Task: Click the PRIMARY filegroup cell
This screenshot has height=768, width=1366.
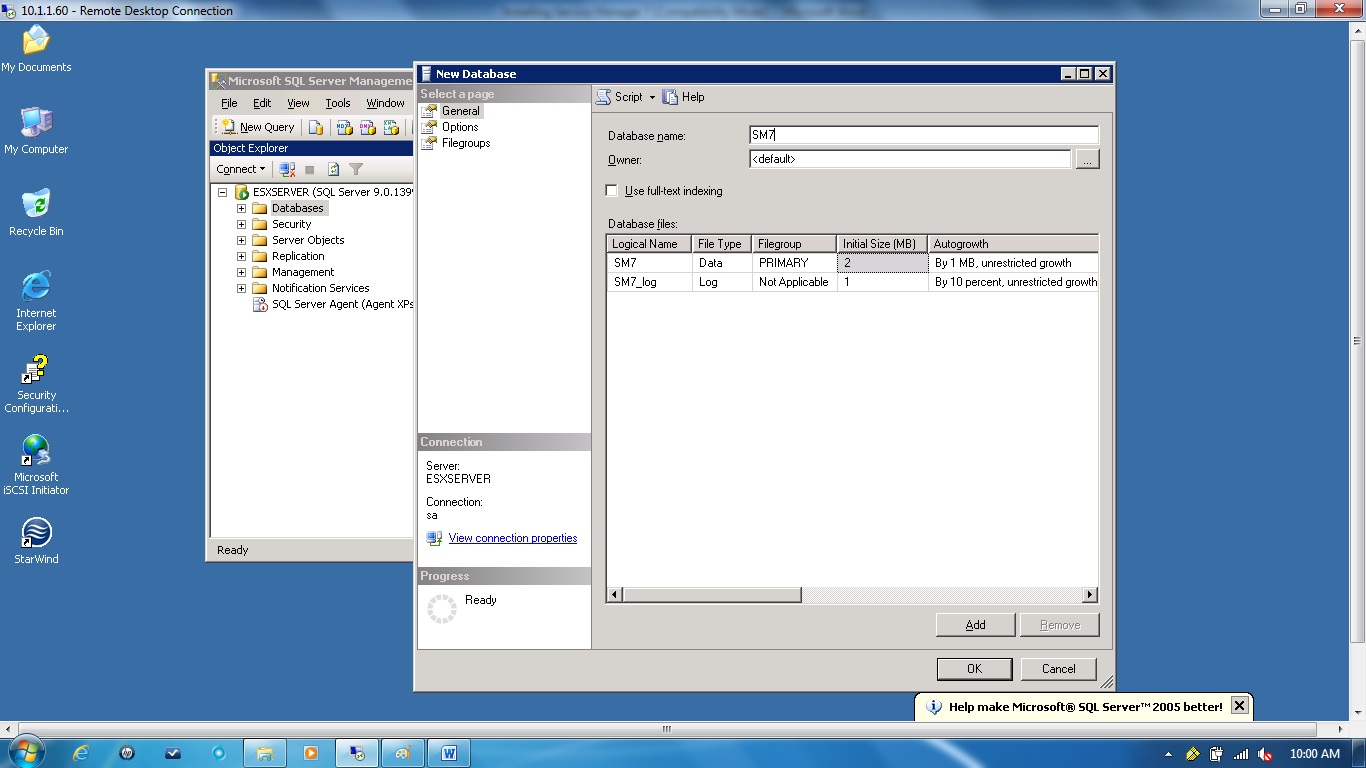Action: point(794,263)
